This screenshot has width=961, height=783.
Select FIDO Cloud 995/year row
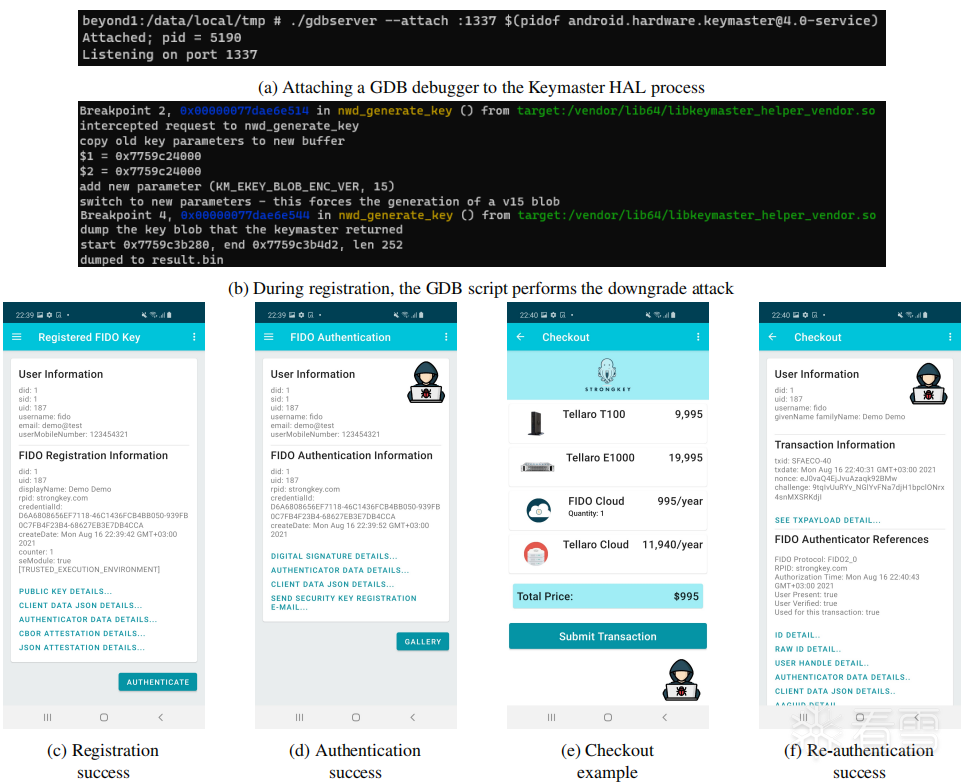pyautogui.click(x=608, y=510)
